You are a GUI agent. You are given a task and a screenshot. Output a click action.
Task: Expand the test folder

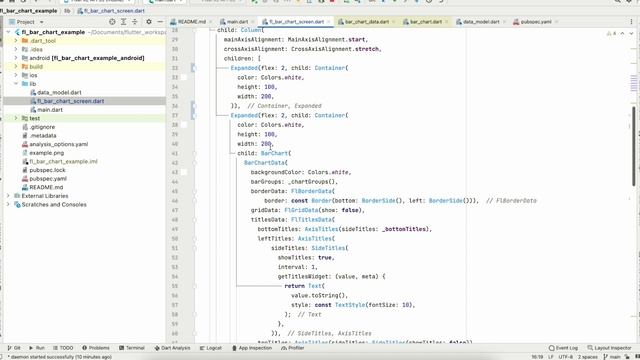pyautogui.click(x=16, y=118)
